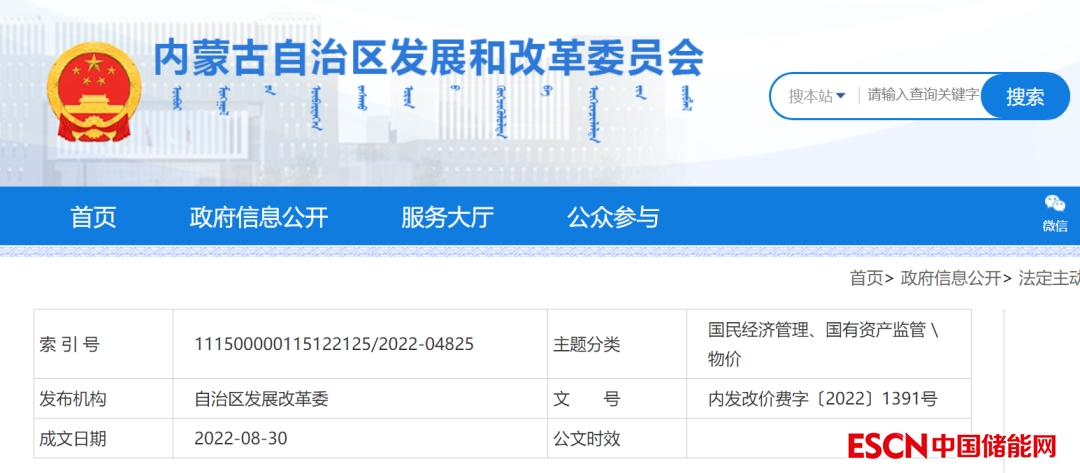Click the 2022-08-30 date value
The image size is (1080, 473).
click(241, 438)
